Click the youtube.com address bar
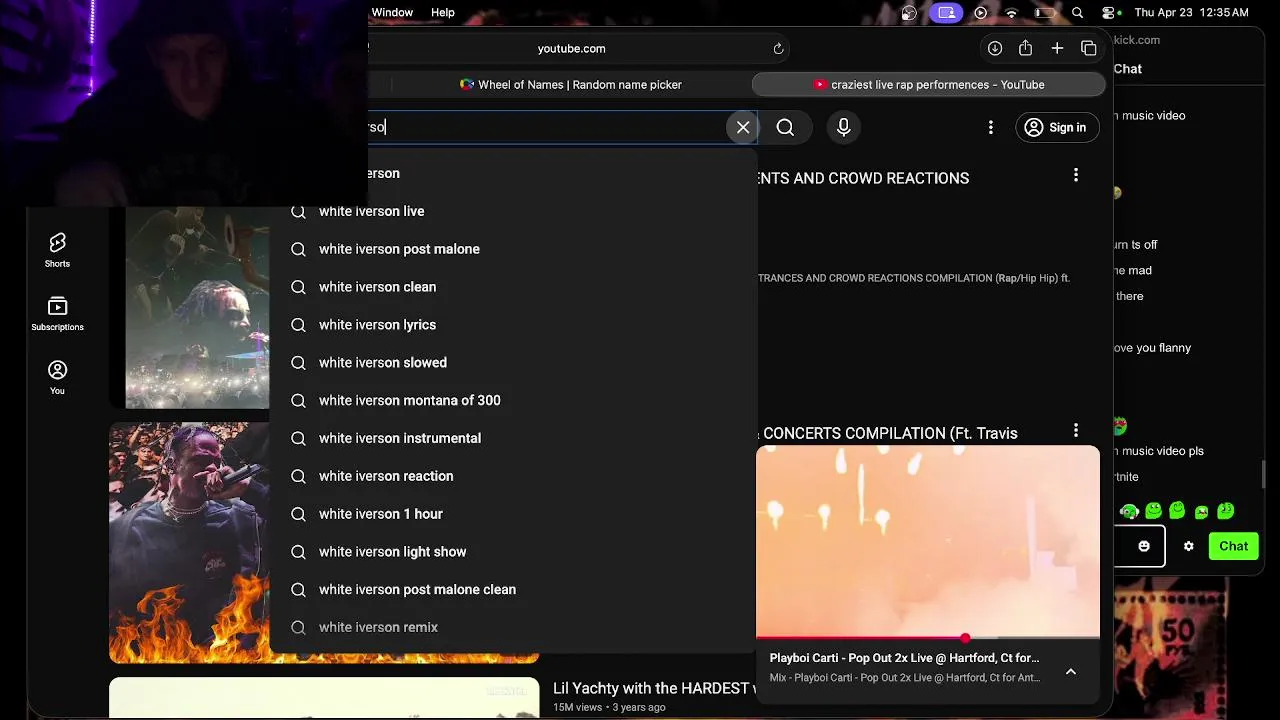This screenshot has width=1280, height=720. (571, 48)
